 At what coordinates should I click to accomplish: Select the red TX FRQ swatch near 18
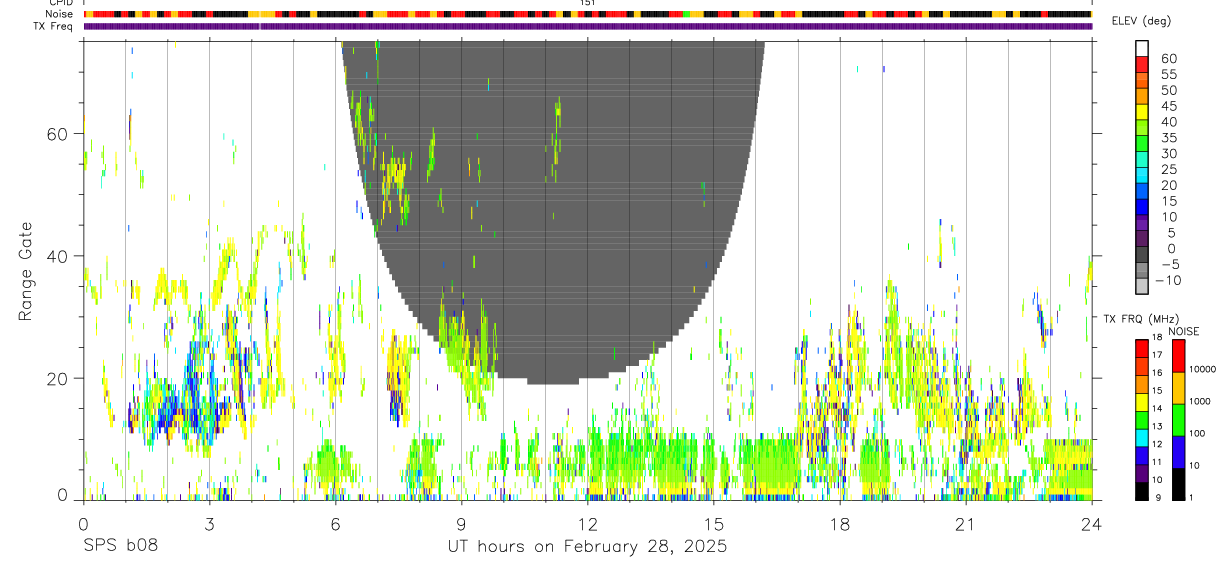click(1142, 348)
